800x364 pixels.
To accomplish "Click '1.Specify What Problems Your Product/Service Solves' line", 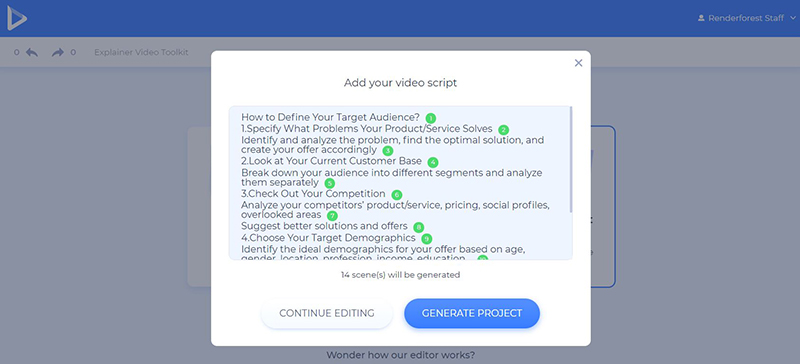I will 367,129.
